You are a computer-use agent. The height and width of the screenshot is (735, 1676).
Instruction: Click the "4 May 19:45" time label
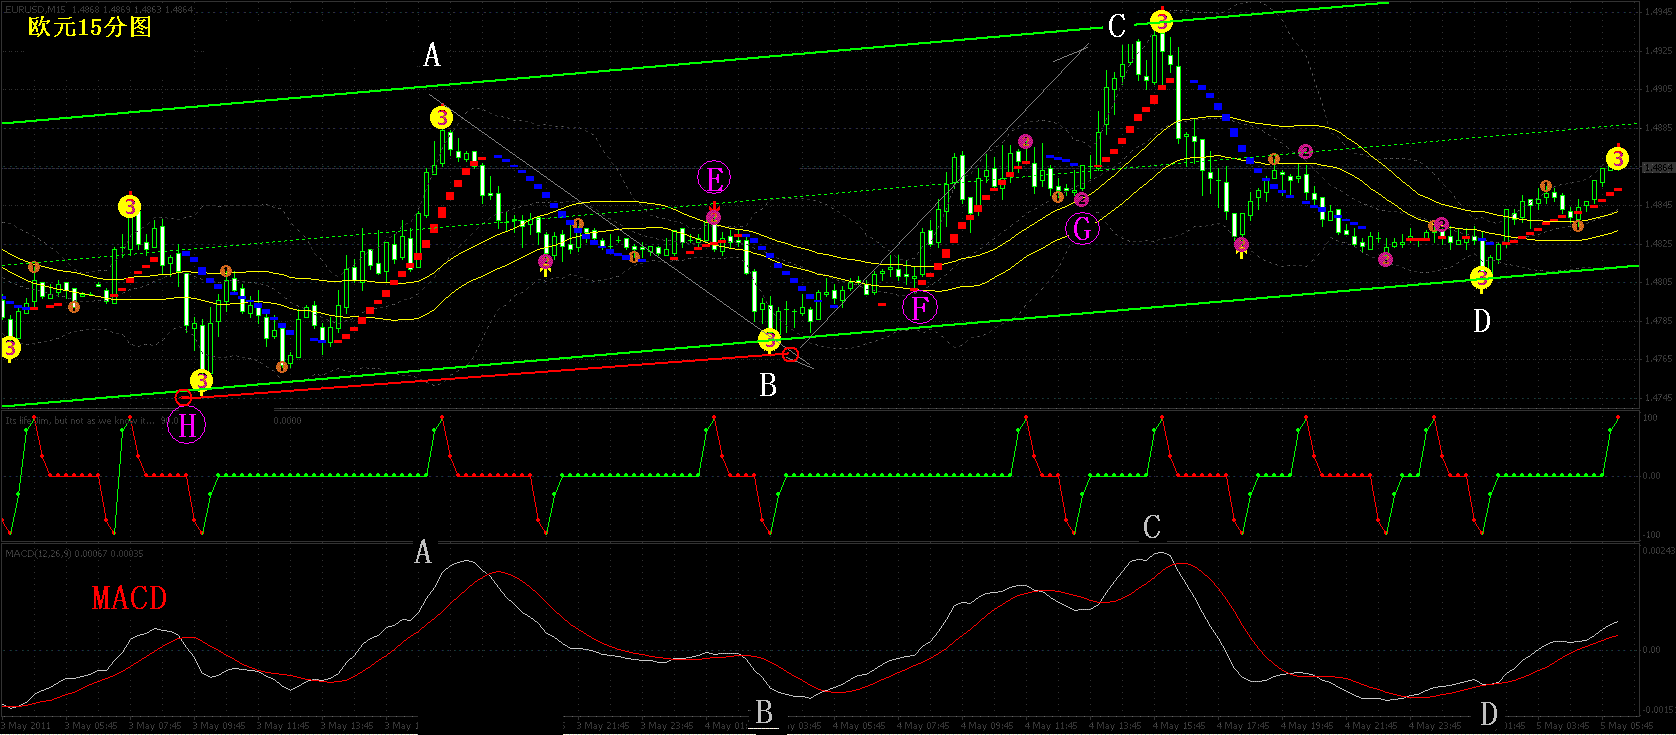point(1307,726)
